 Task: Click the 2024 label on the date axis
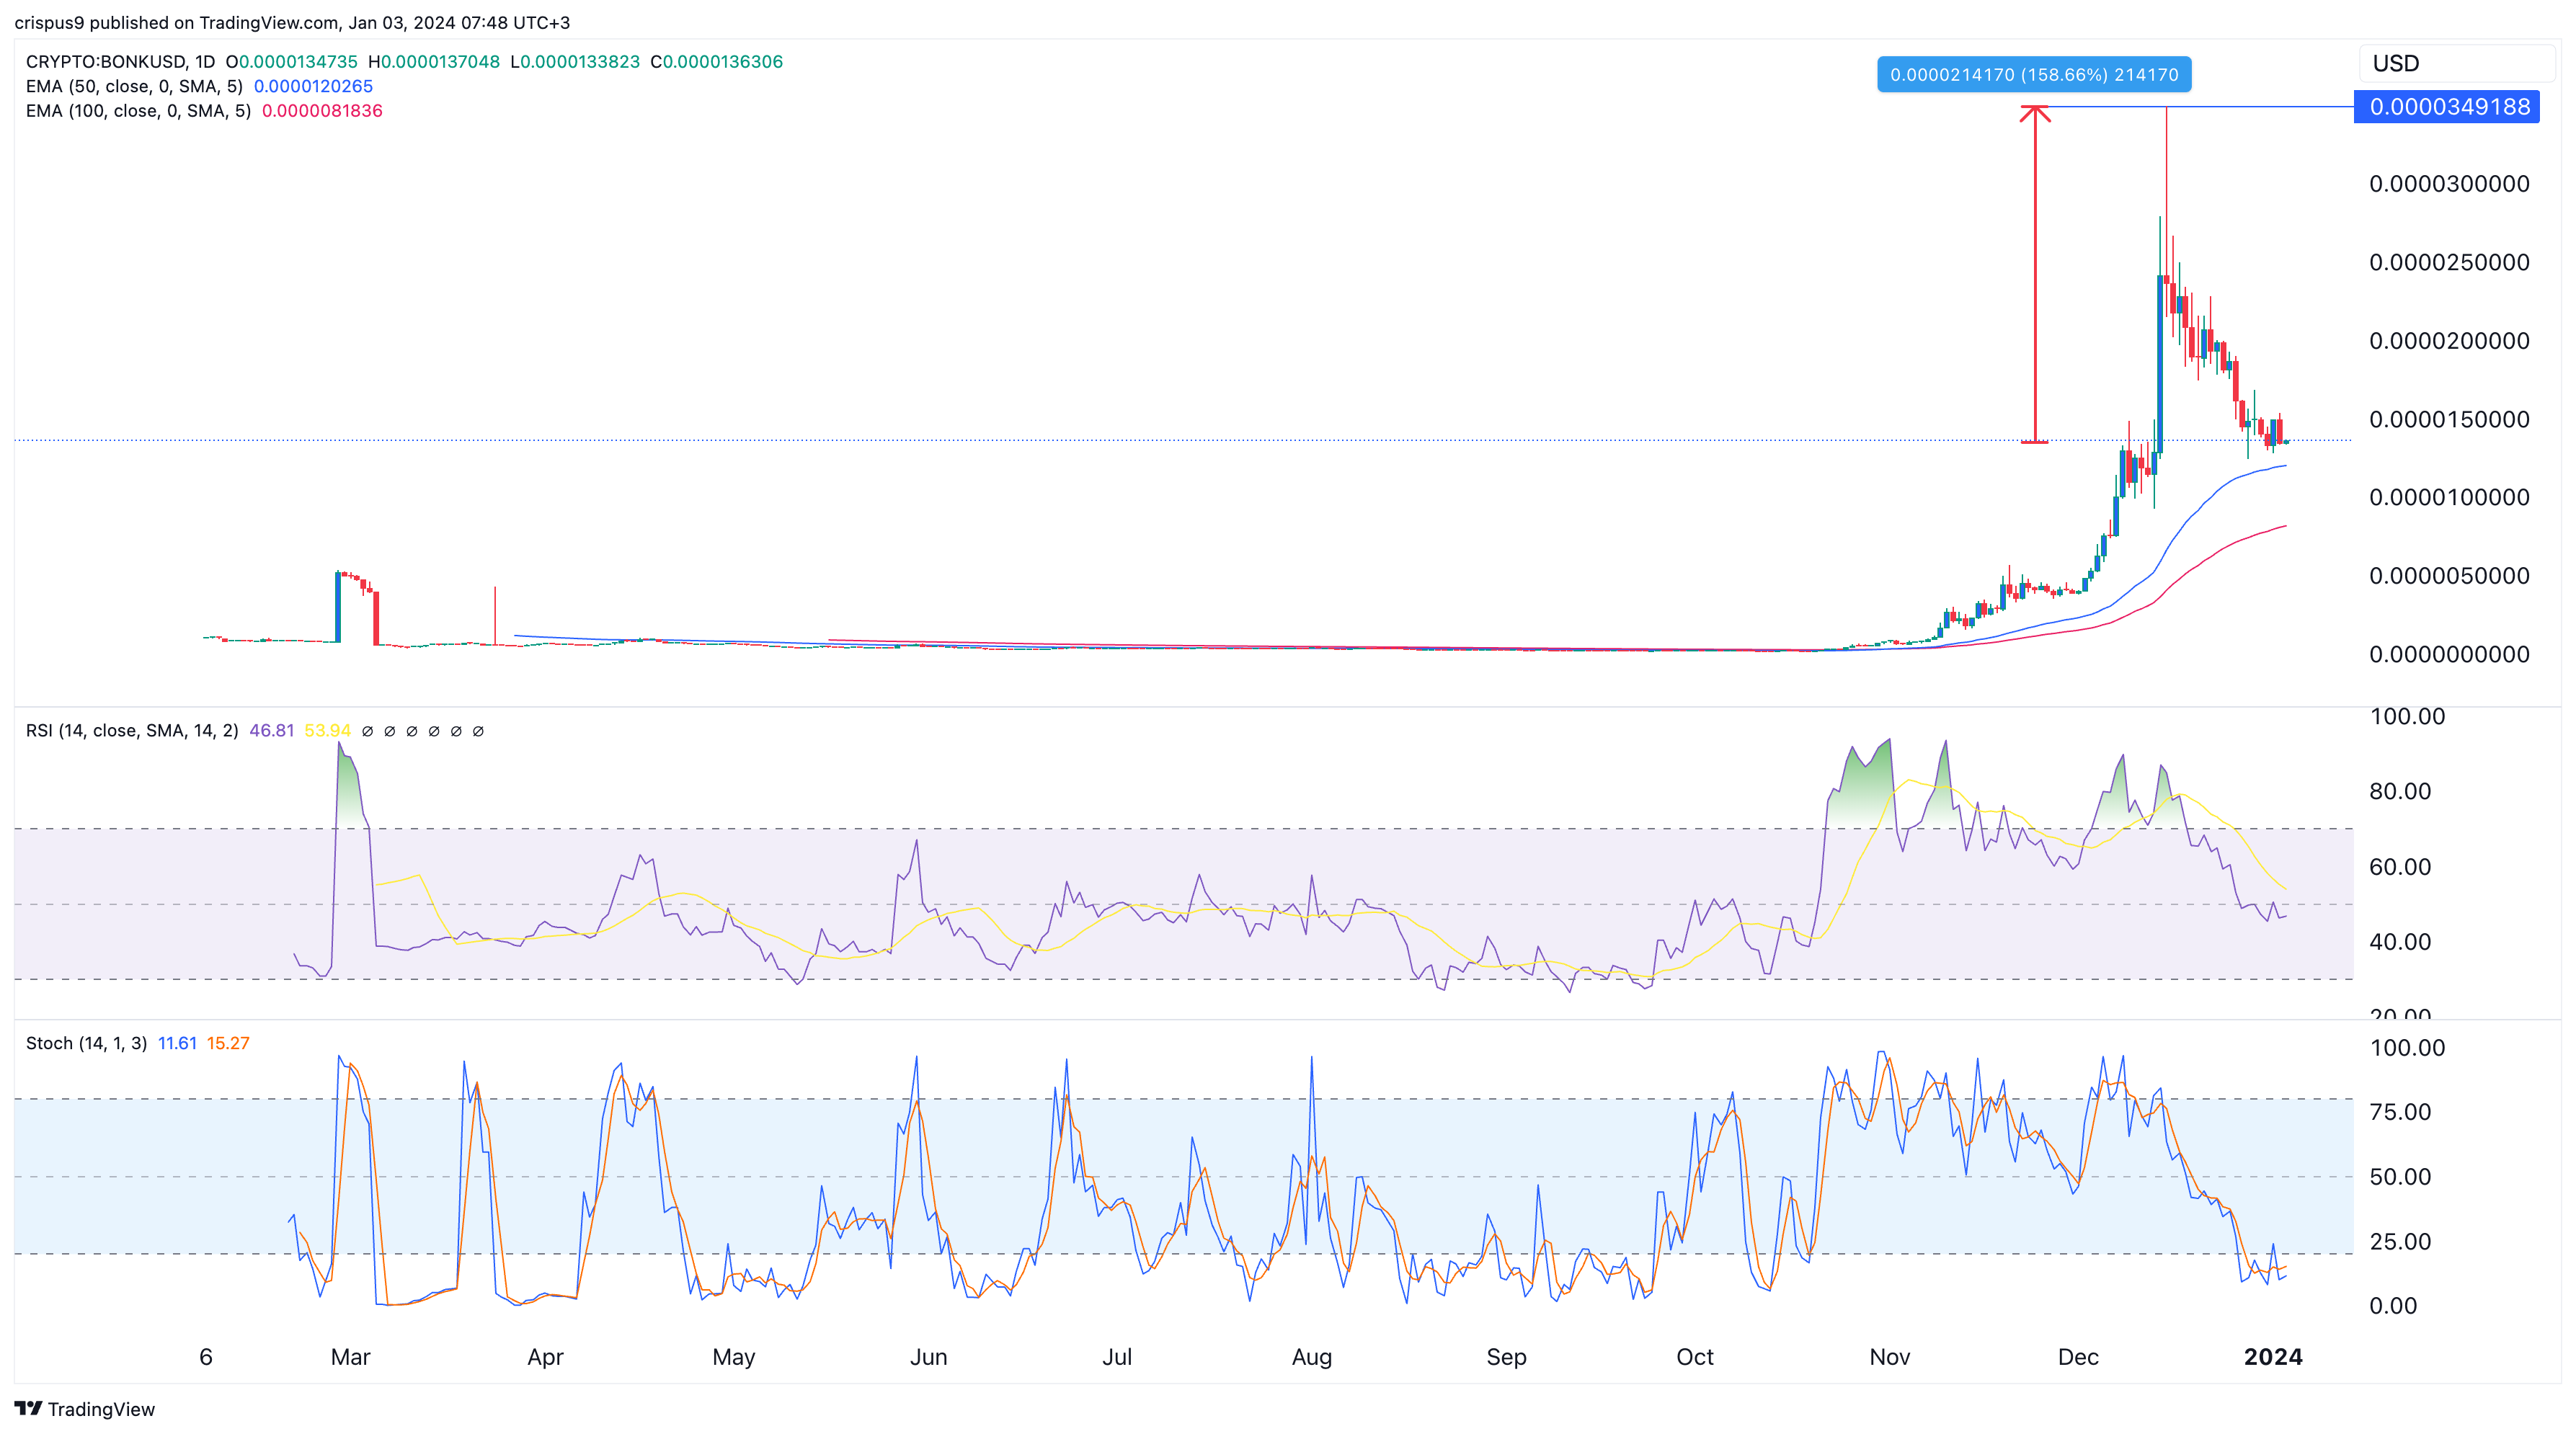(2274, 1357)
